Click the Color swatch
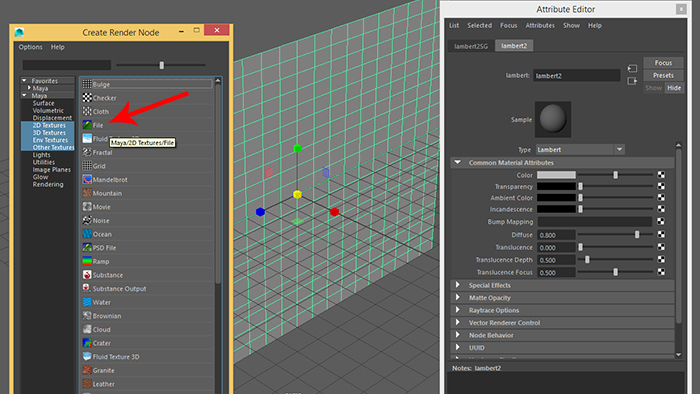This screenshot has width=700, height=394. coord(556,175)
